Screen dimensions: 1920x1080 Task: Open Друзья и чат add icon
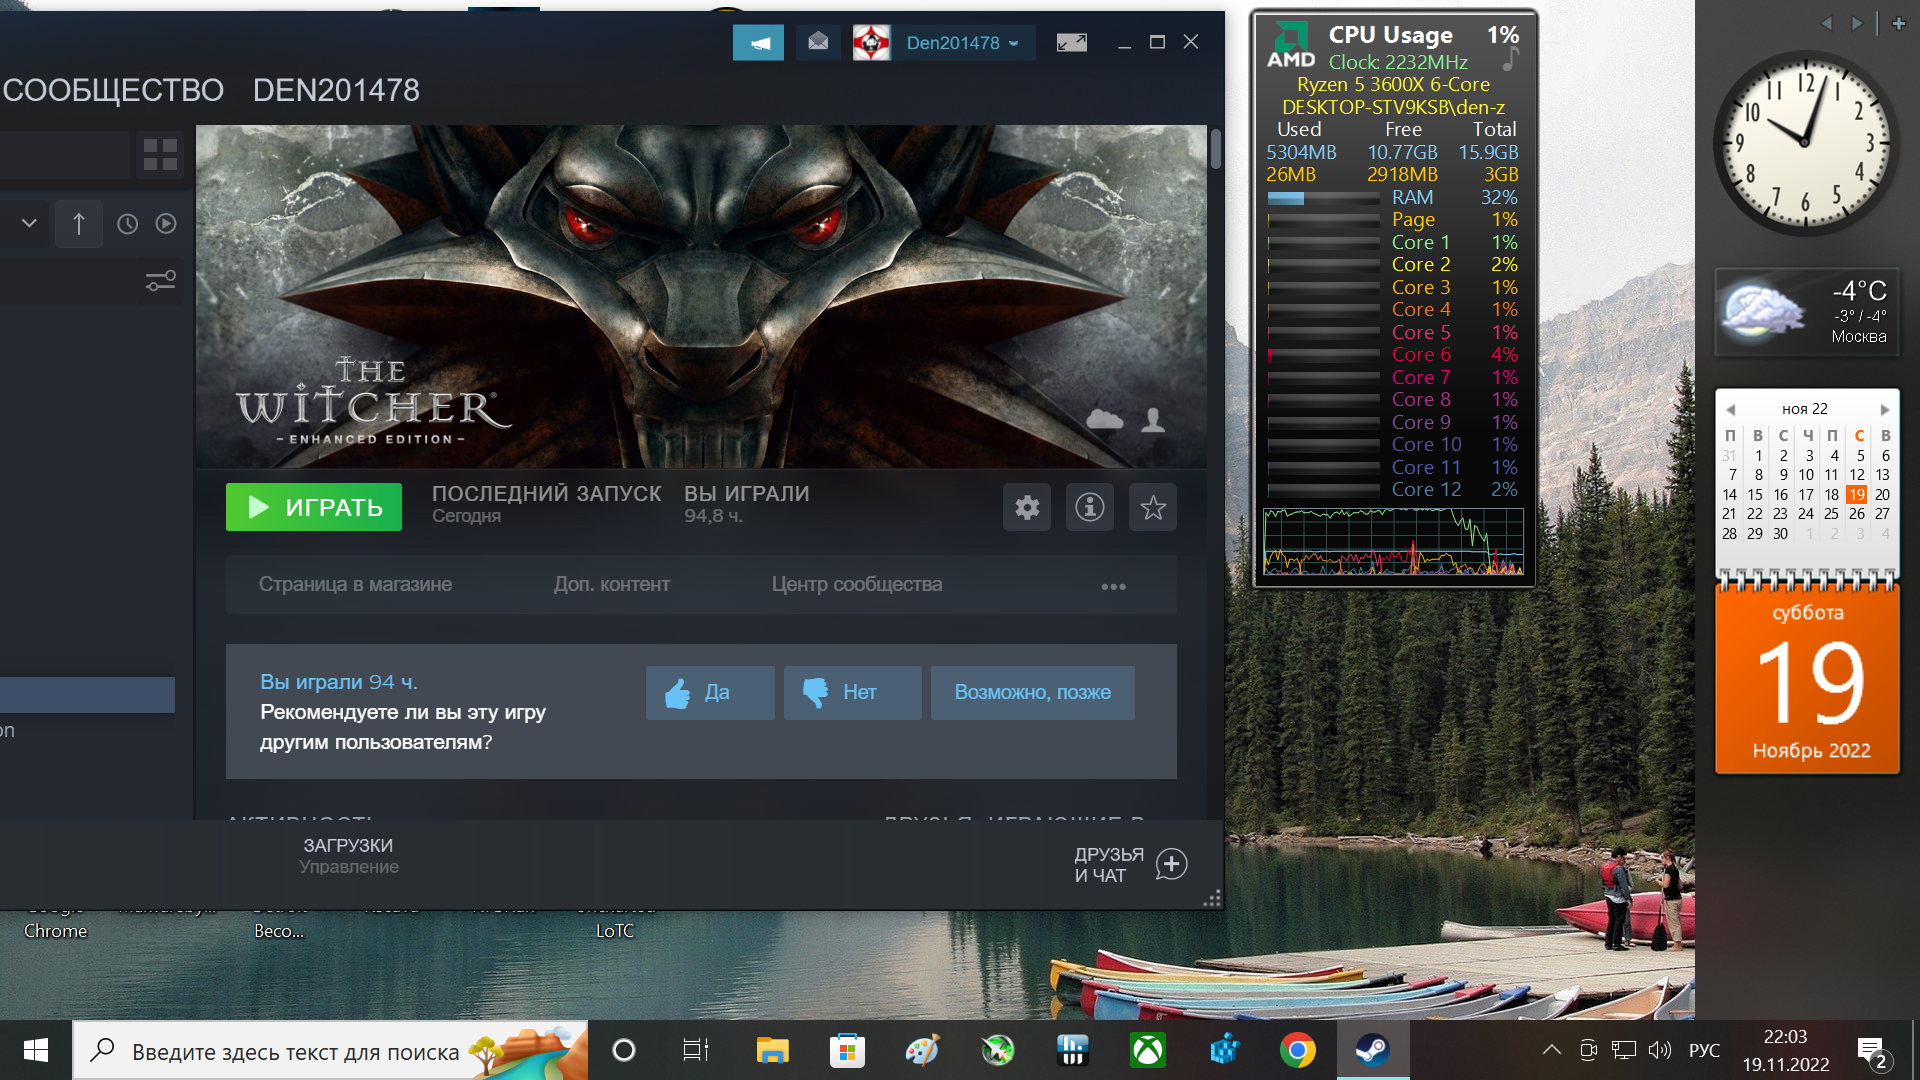click(x=1171, y=864)
